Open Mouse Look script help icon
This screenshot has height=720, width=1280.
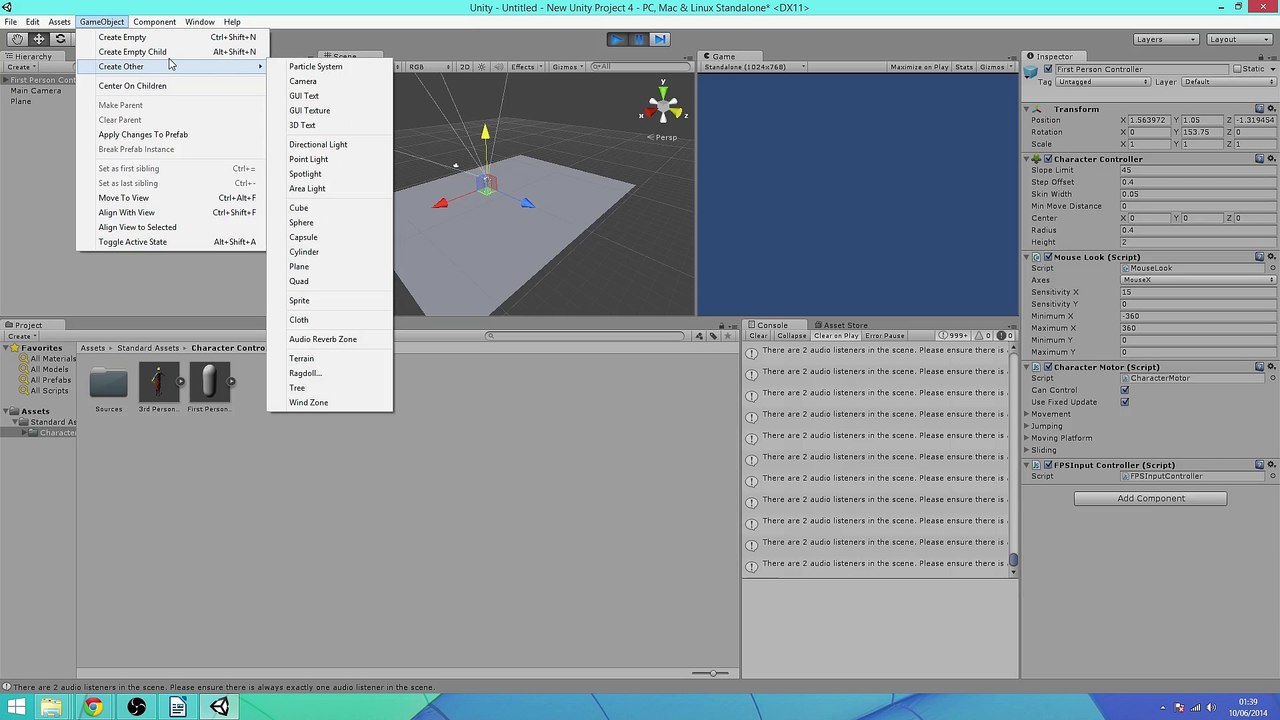[x=1260, y=257]
